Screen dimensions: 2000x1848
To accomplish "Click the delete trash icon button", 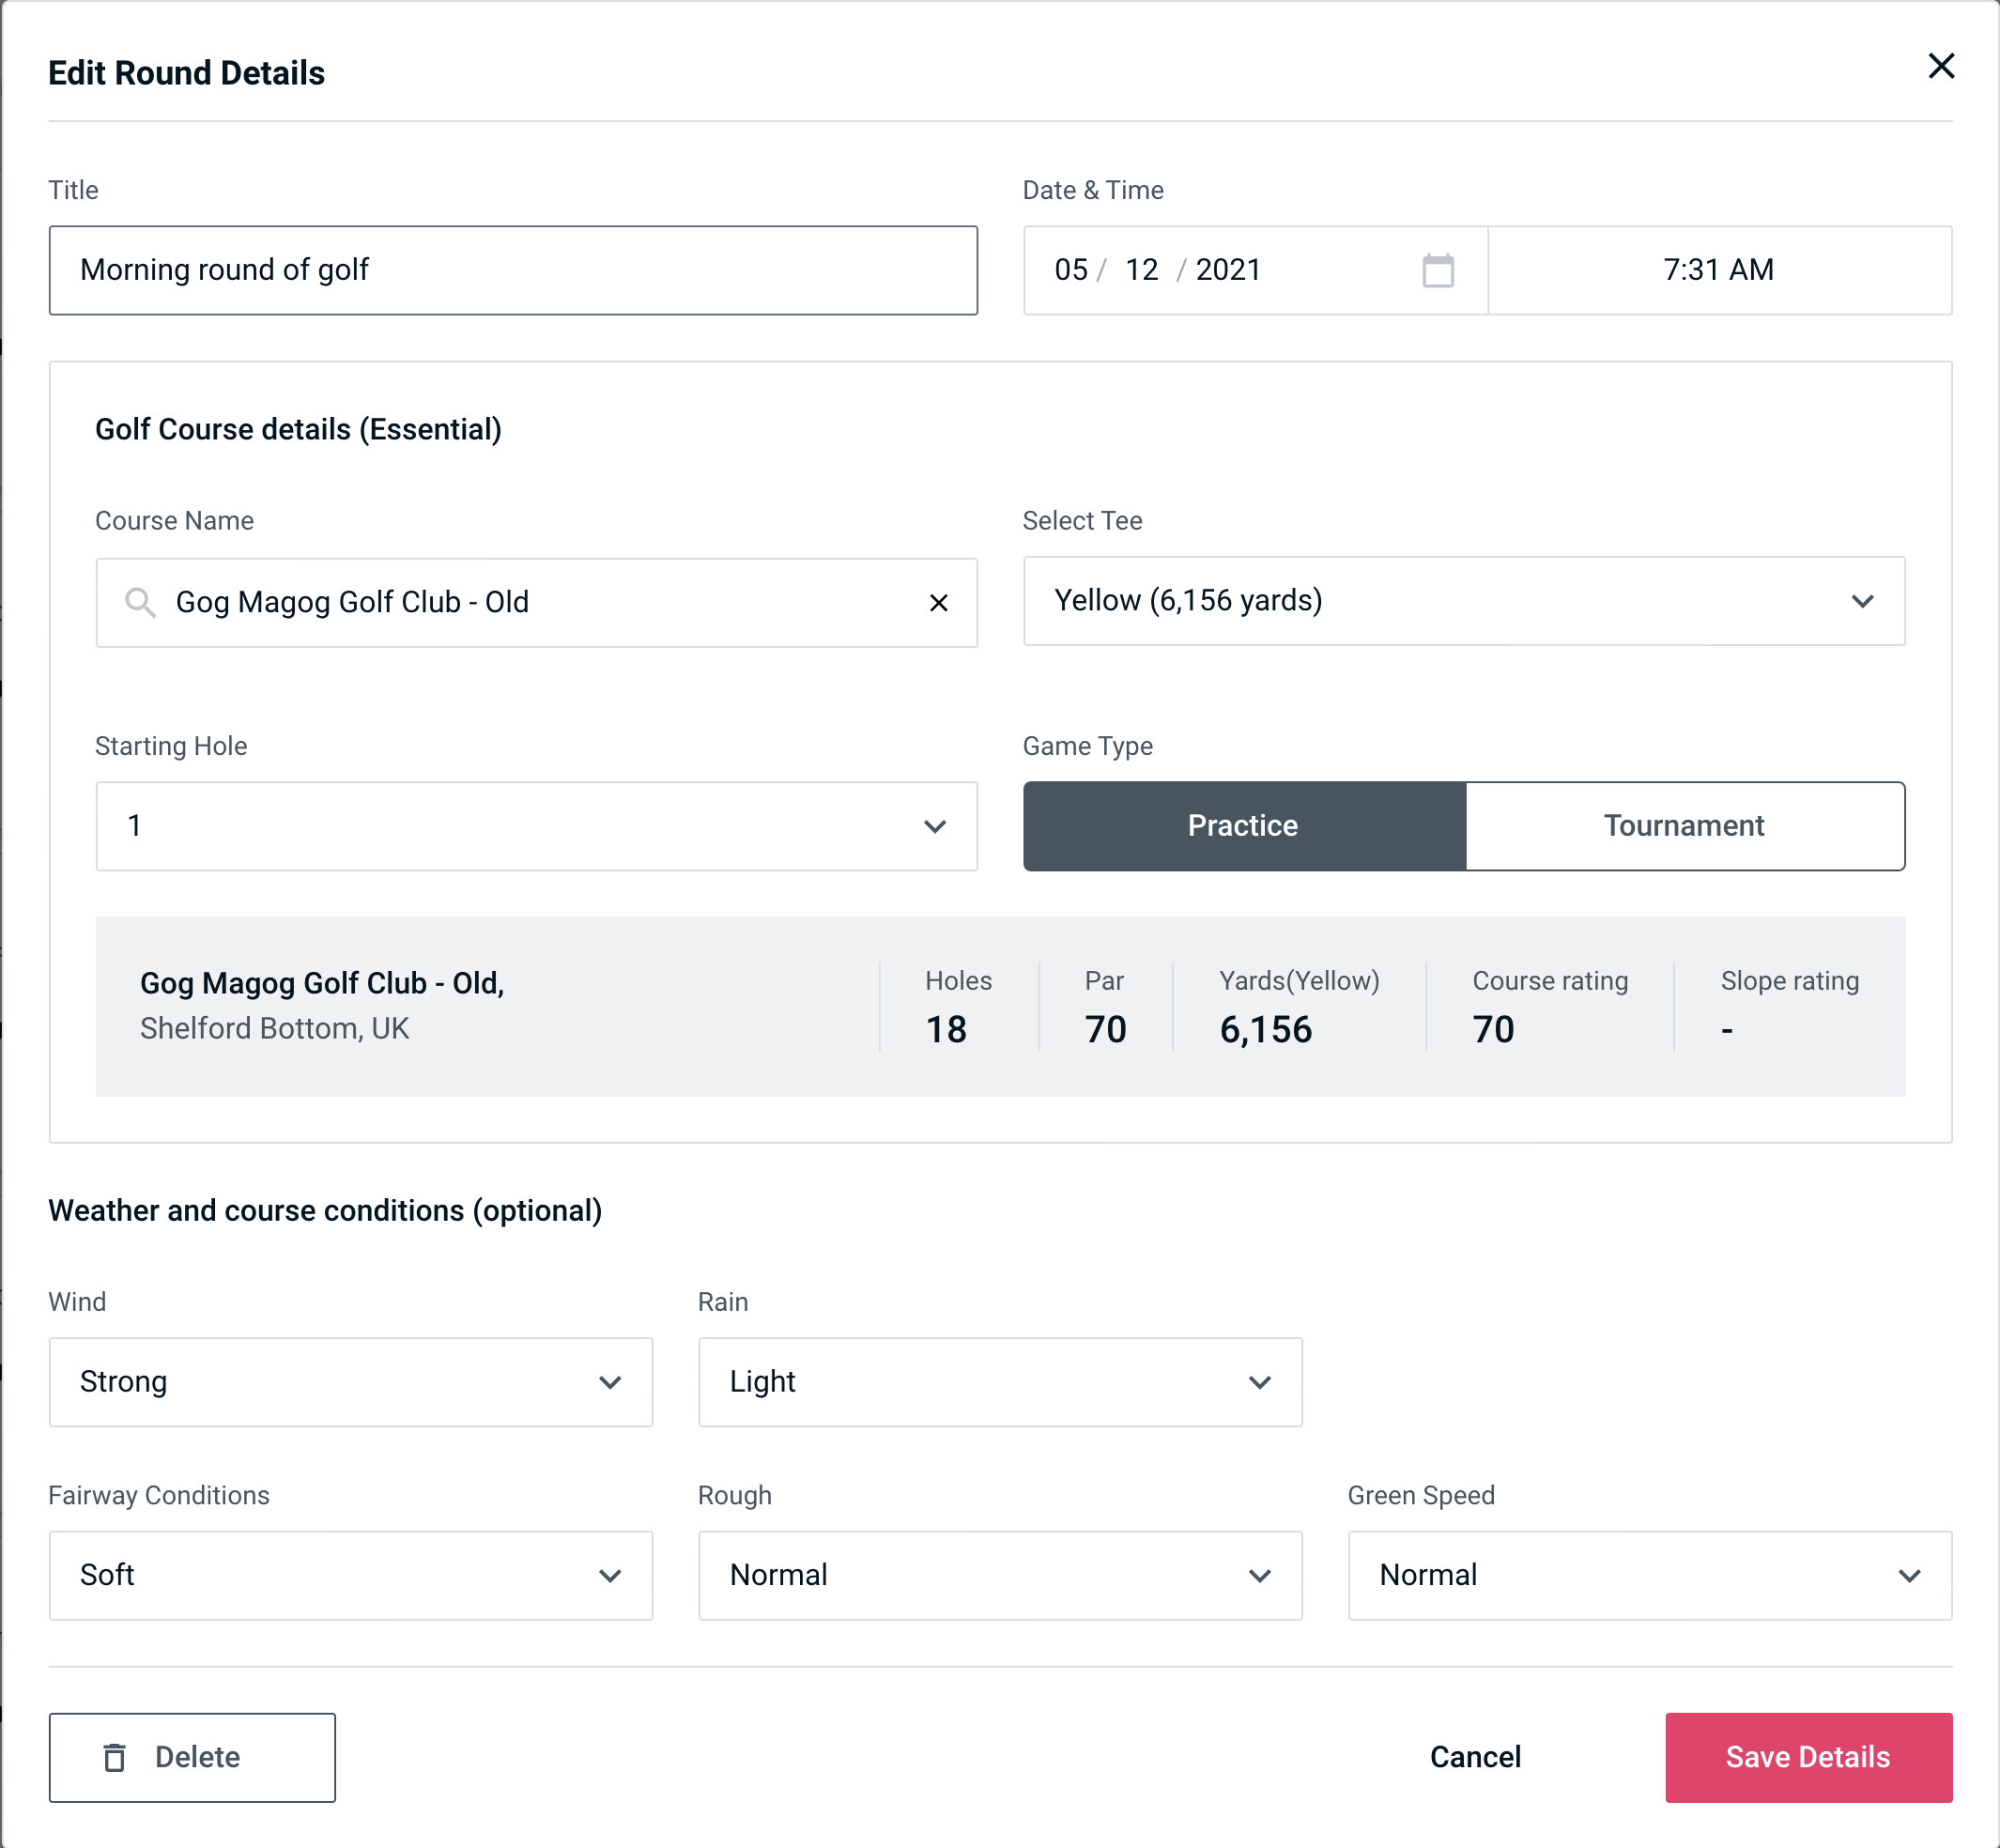I will click(116, 1758).
